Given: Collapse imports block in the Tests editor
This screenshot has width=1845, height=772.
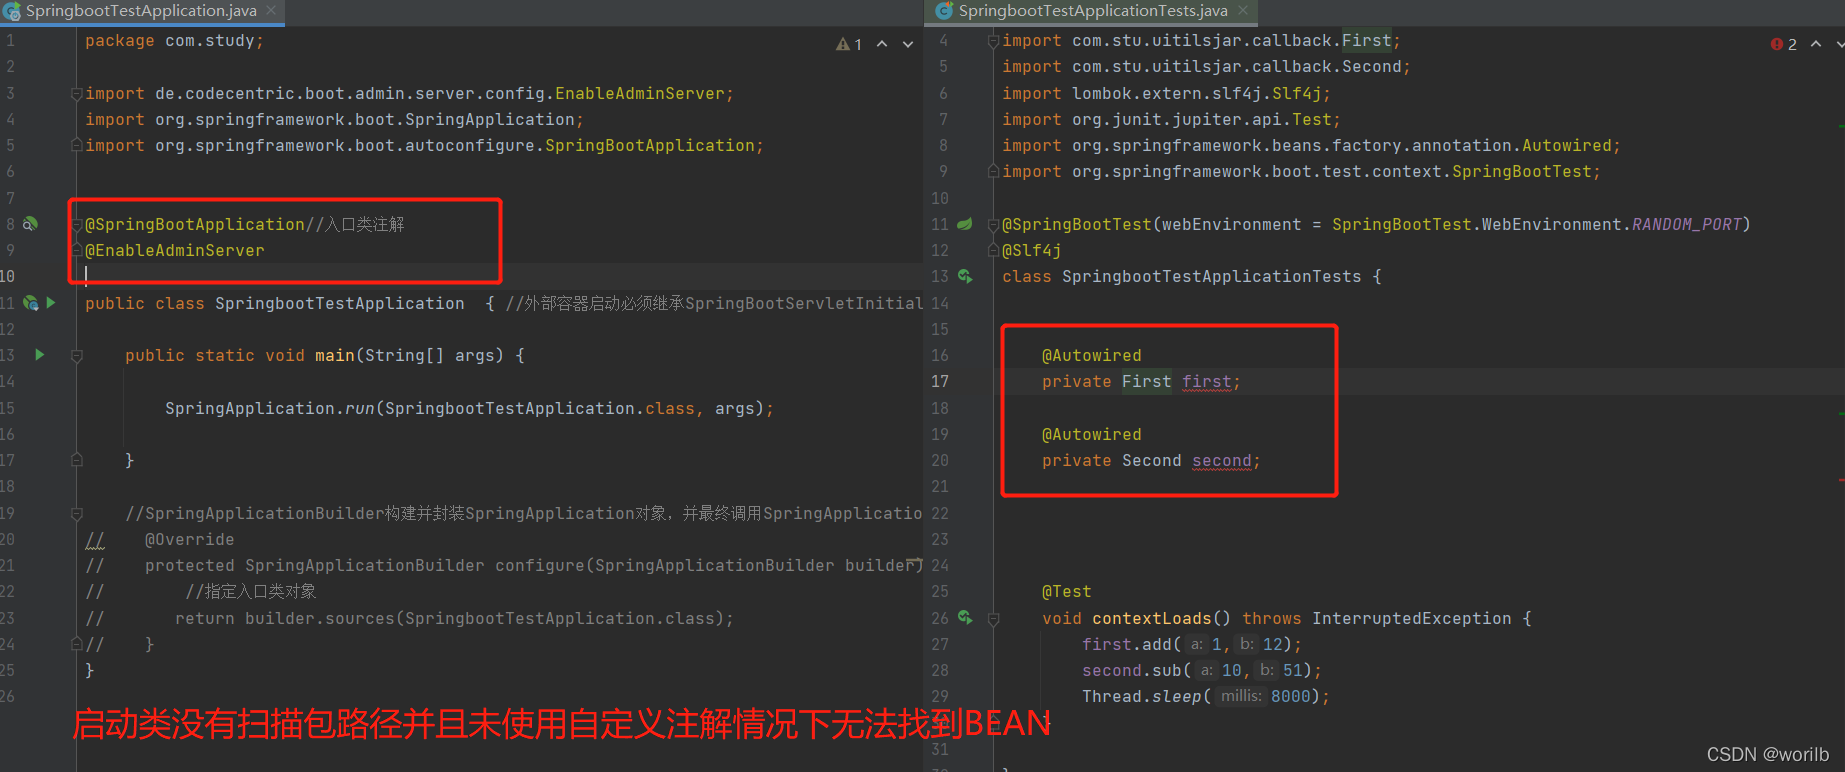Looking at the screenshot, I should (993, 41).
